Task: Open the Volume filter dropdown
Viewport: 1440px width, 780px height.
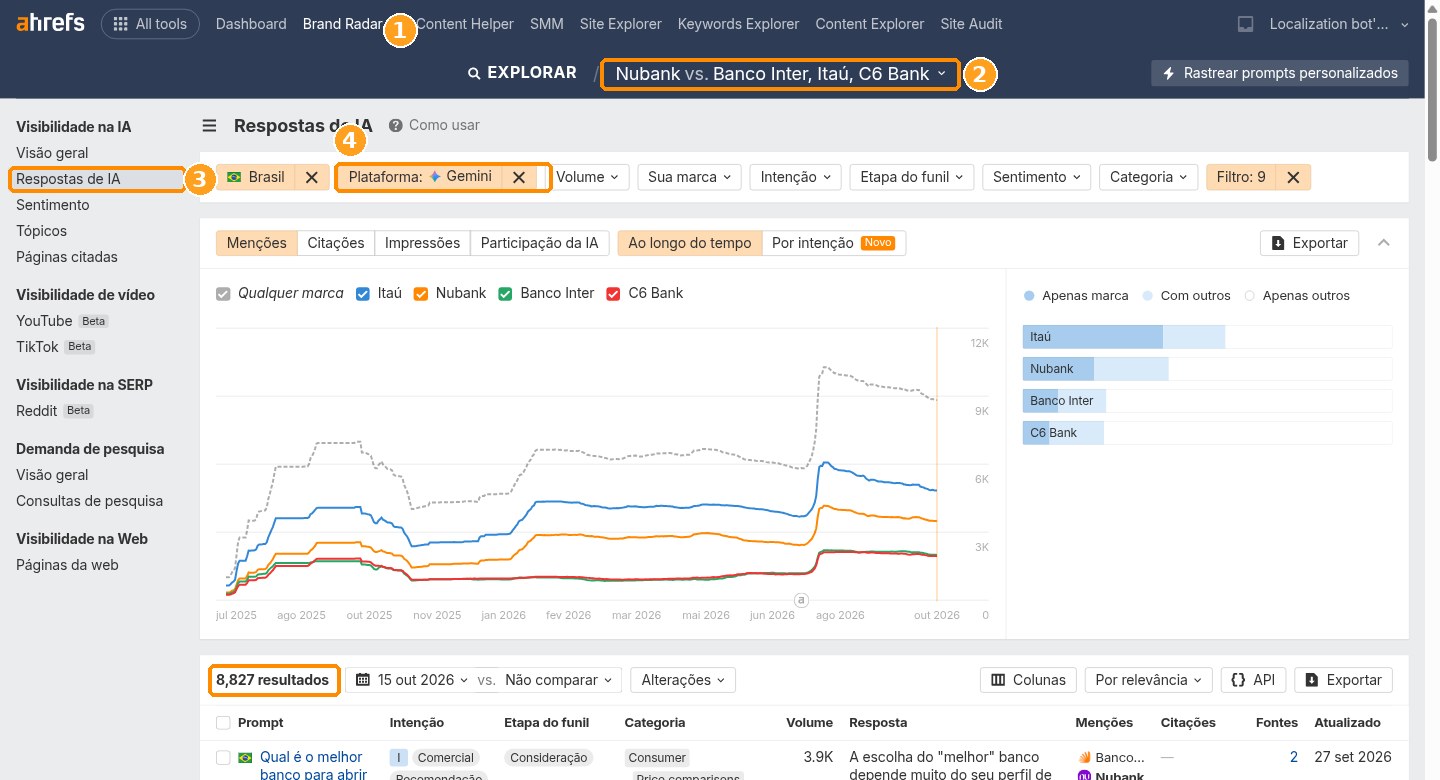Action: 588,177
